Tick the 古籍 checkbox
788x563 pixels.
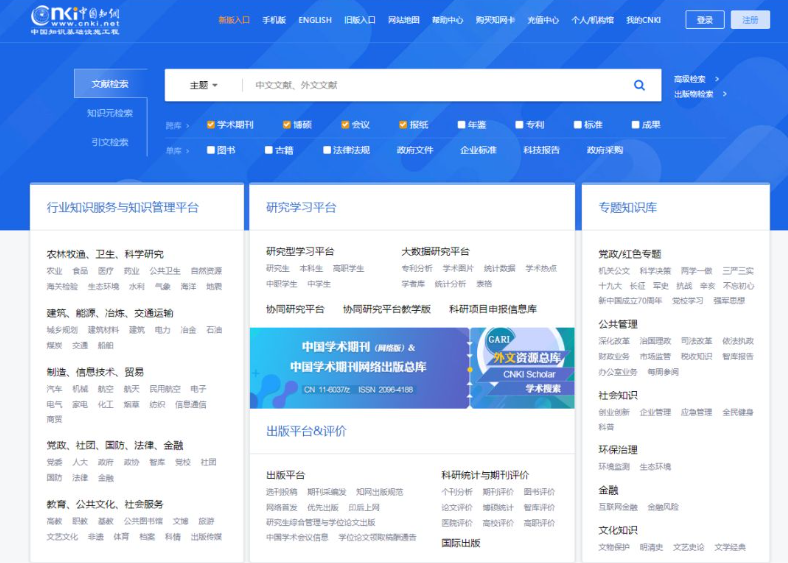point(269,150)
